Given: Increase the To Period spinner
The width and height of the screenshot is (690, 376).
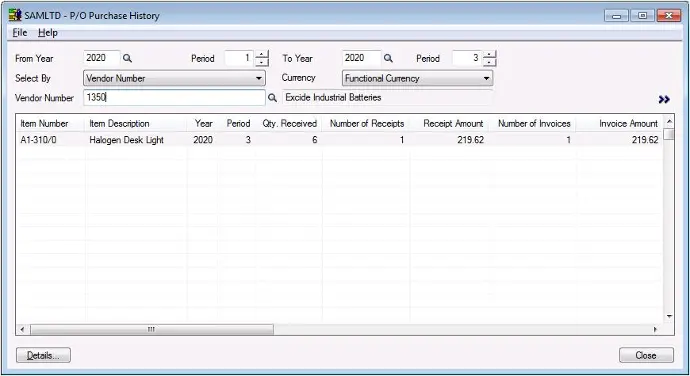Looking at the screenshot, I should coord(490,55).
